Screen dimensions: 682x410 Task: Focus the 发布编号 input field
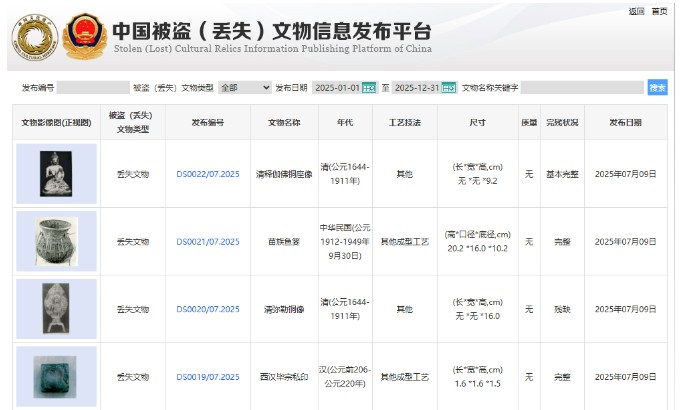(x=93, y=88)
